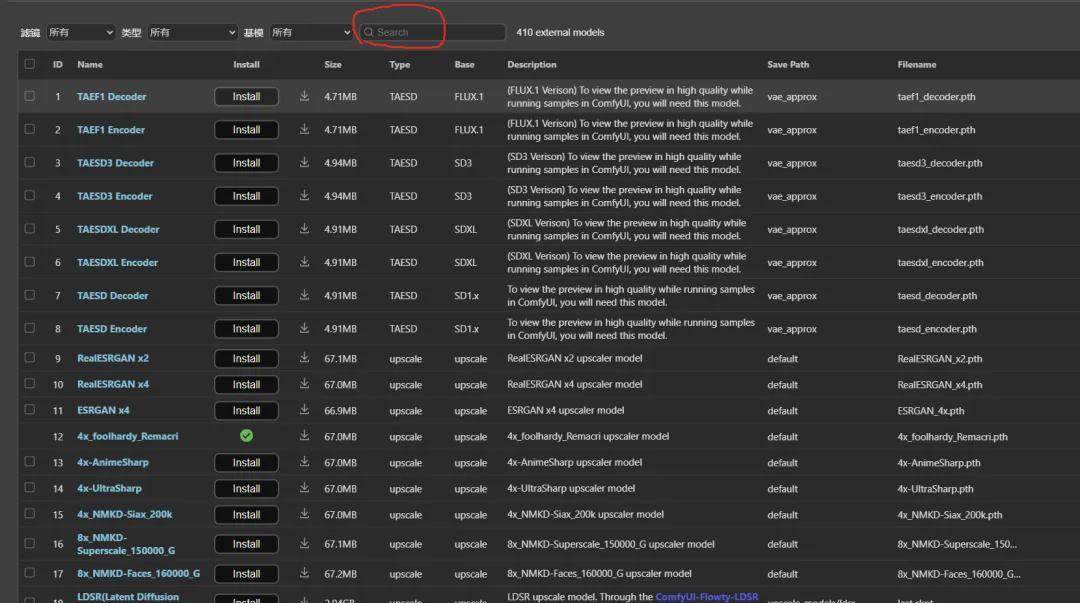The image size is (1080, 603).
Task: Click the download icon for RealESRGAN x2
Action: click(304, 358)
